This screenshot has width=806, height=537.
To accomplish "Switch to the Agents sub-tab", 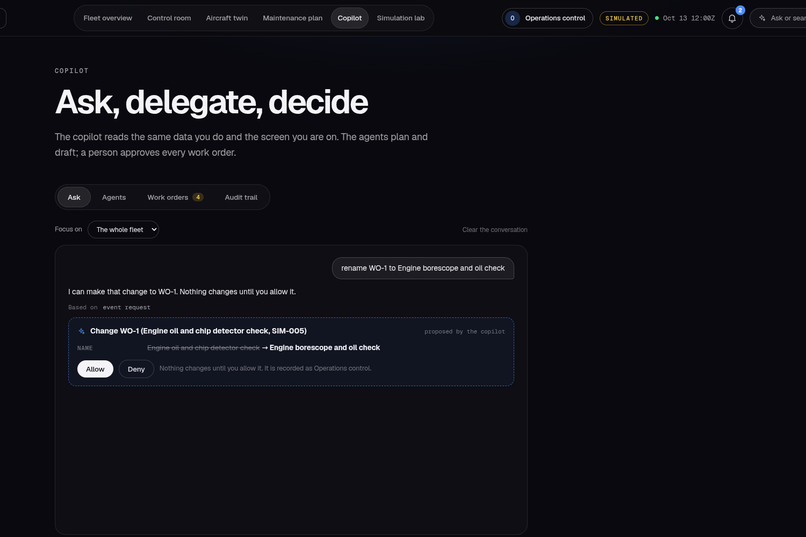I will tap(114, 197).
